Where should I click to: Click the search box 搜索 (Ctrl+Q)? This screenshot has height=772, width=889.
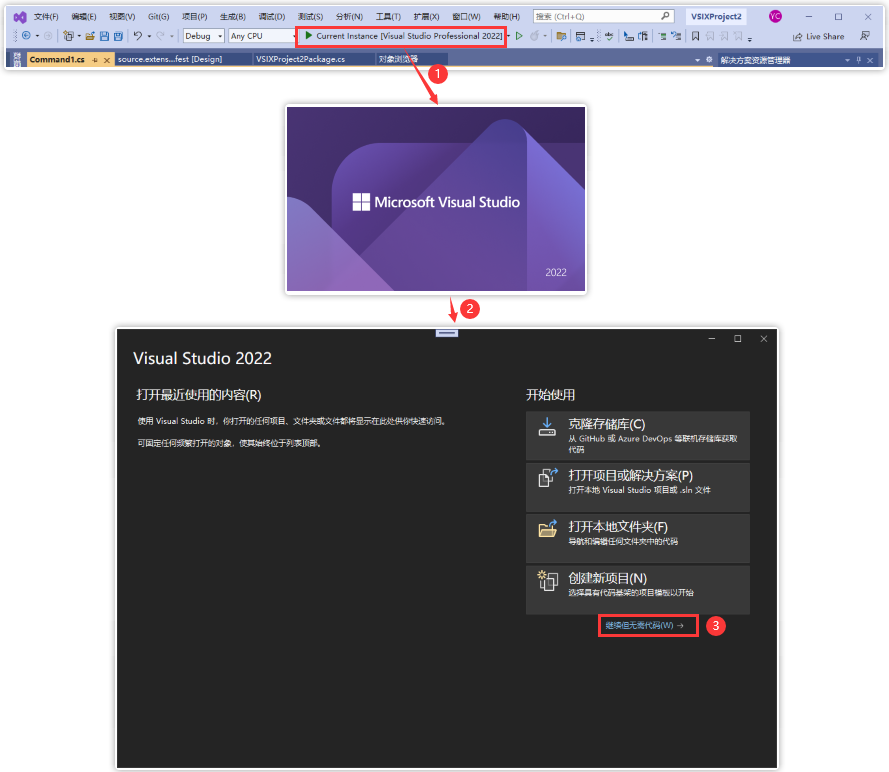(x=603, y=16)
